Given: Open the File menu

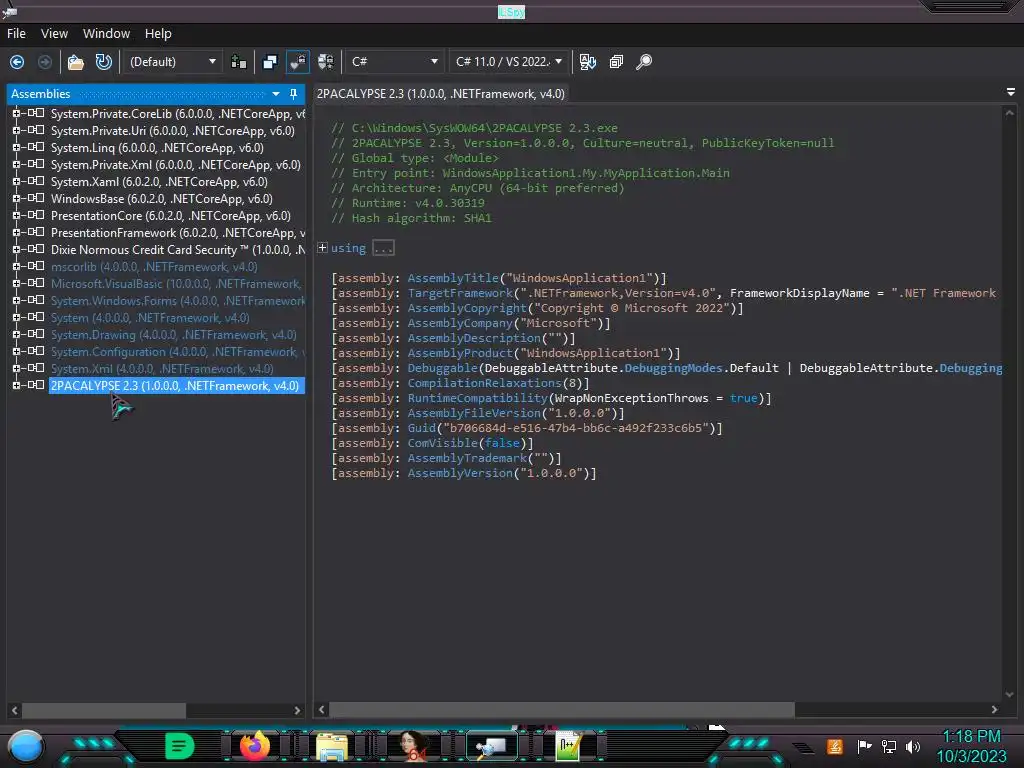Looking at the screenshot, I should point(16,33).
